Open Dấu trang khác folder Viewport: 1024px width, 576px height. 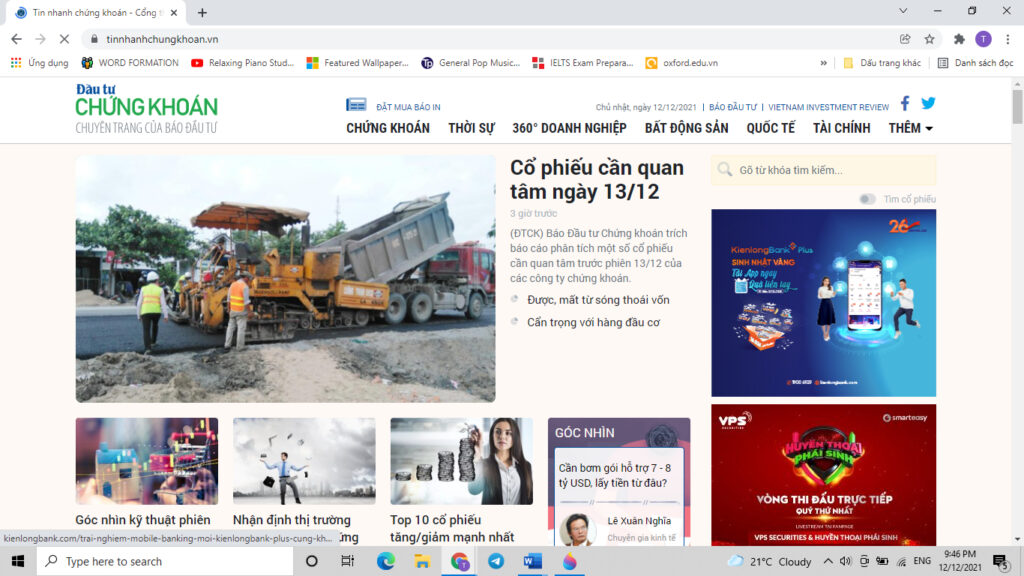[882, 63]
